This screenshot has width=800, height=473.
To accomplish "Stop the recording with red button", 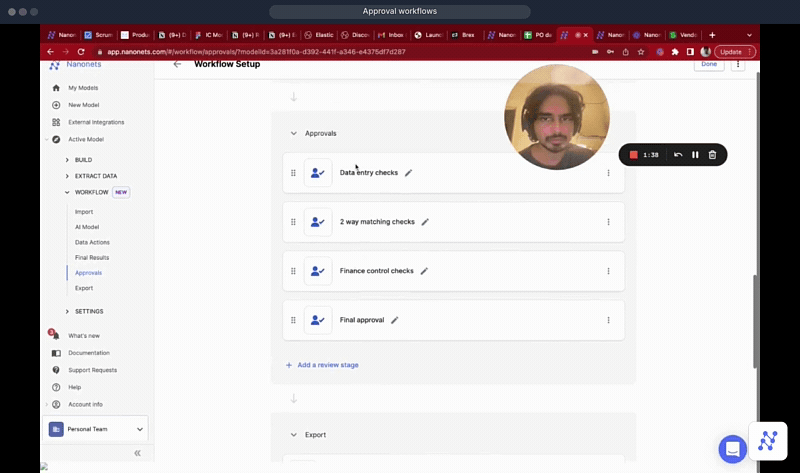I will tap(633, 155).
